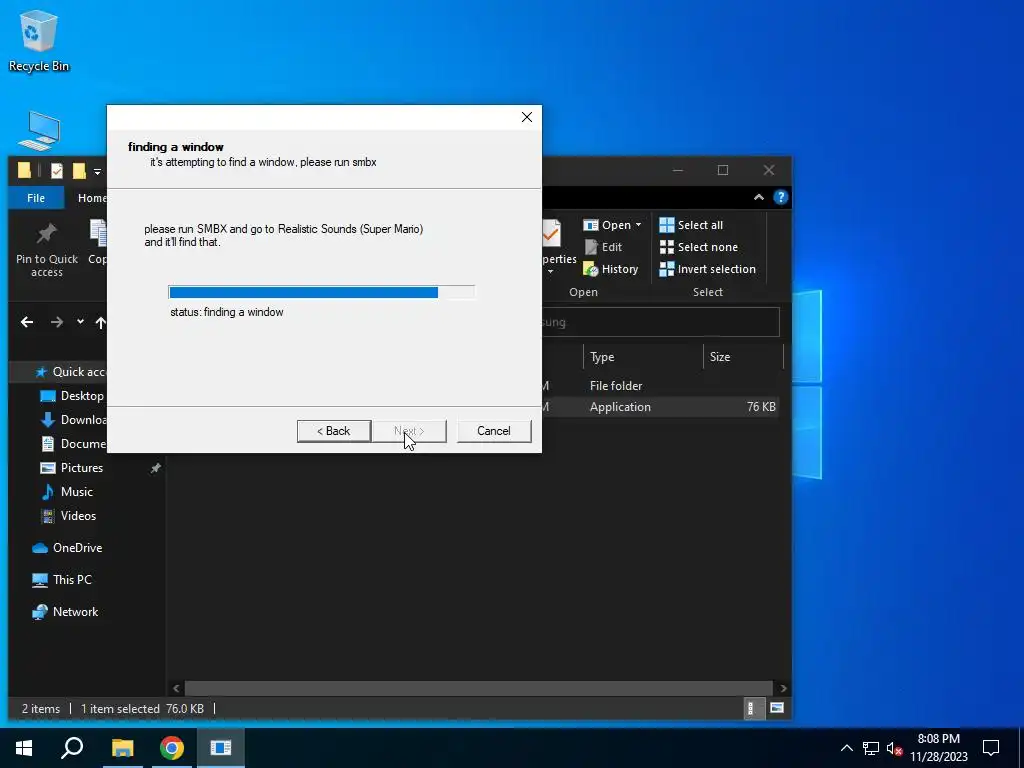The height and width of the screenshot is (768, 1024).
Task: Click the disabled Next button
Action: tap(409, 431)
